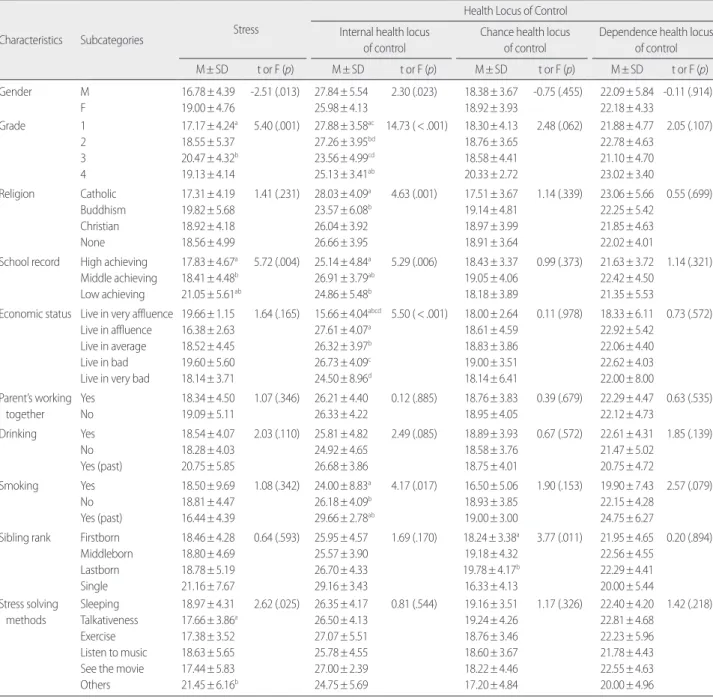Viewport: 713px width, 699px height.
Task: Click stress value '21.45±6.16'
Action: point(210,685)
